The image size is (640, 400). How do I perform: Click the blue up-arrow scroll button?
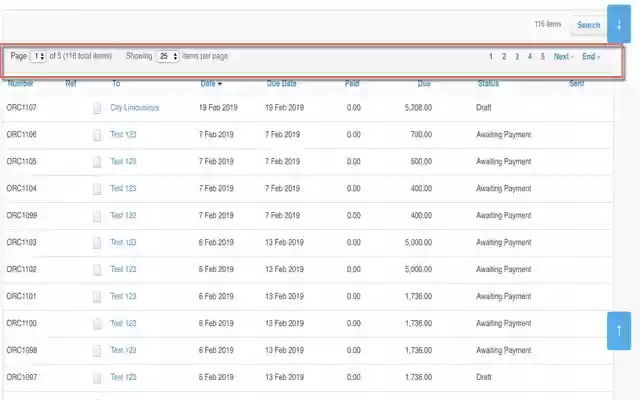619,331
